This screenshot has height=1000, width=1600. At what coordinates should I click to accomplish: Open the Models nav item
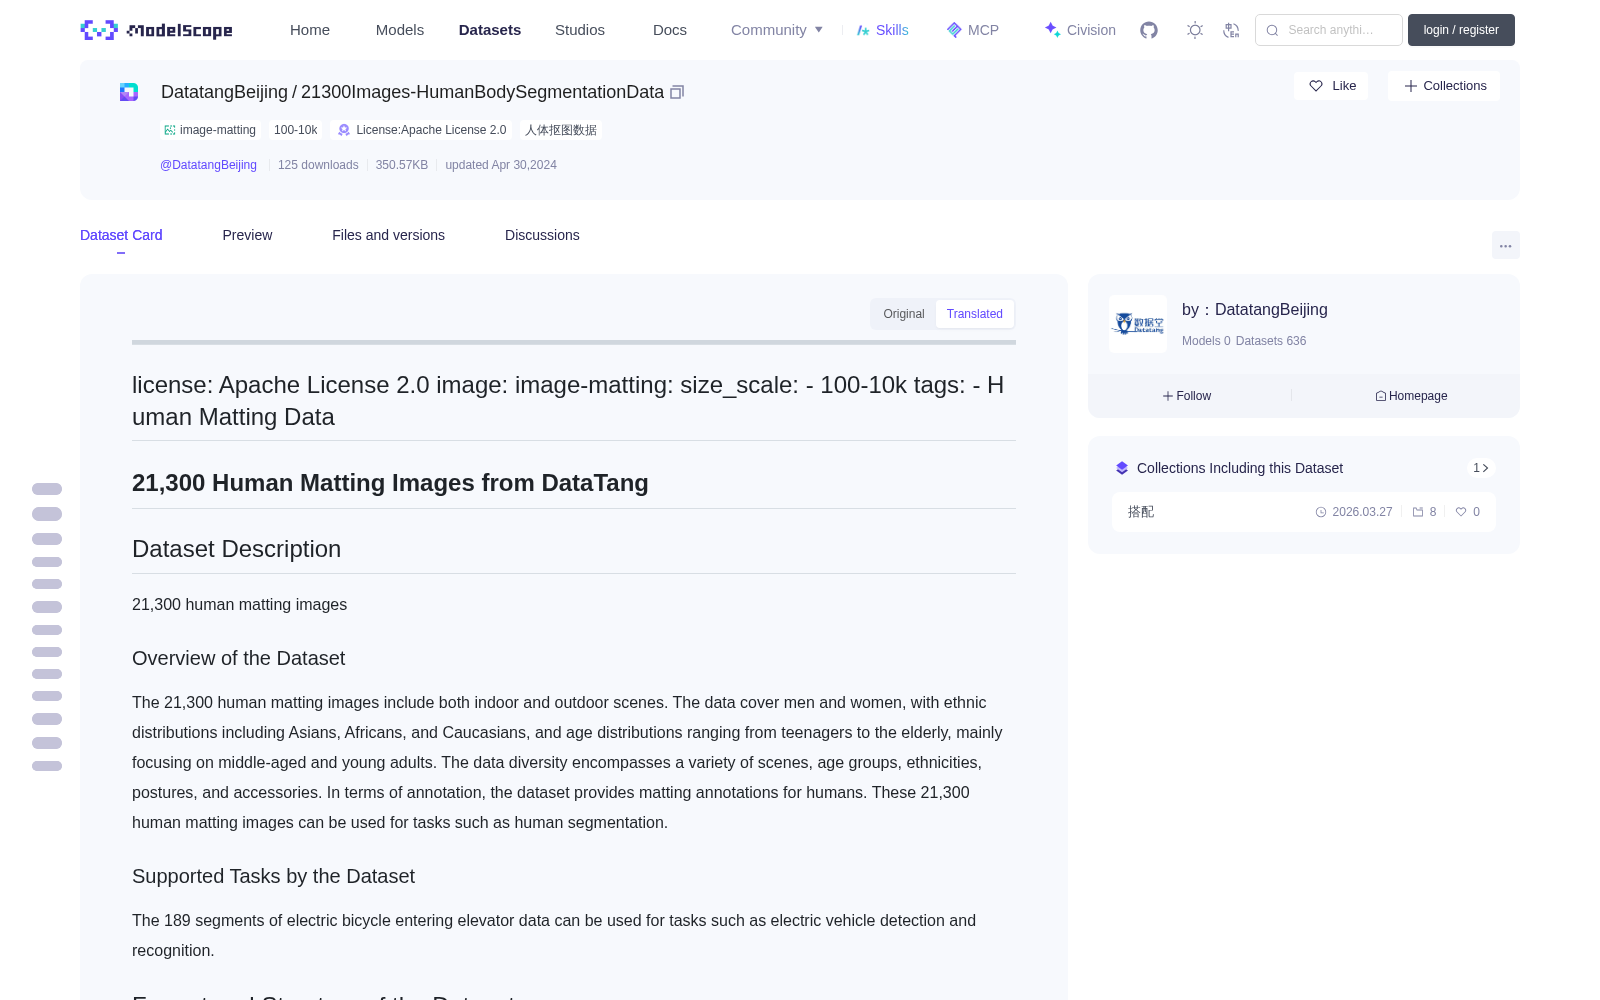click(x=400, y=30)
